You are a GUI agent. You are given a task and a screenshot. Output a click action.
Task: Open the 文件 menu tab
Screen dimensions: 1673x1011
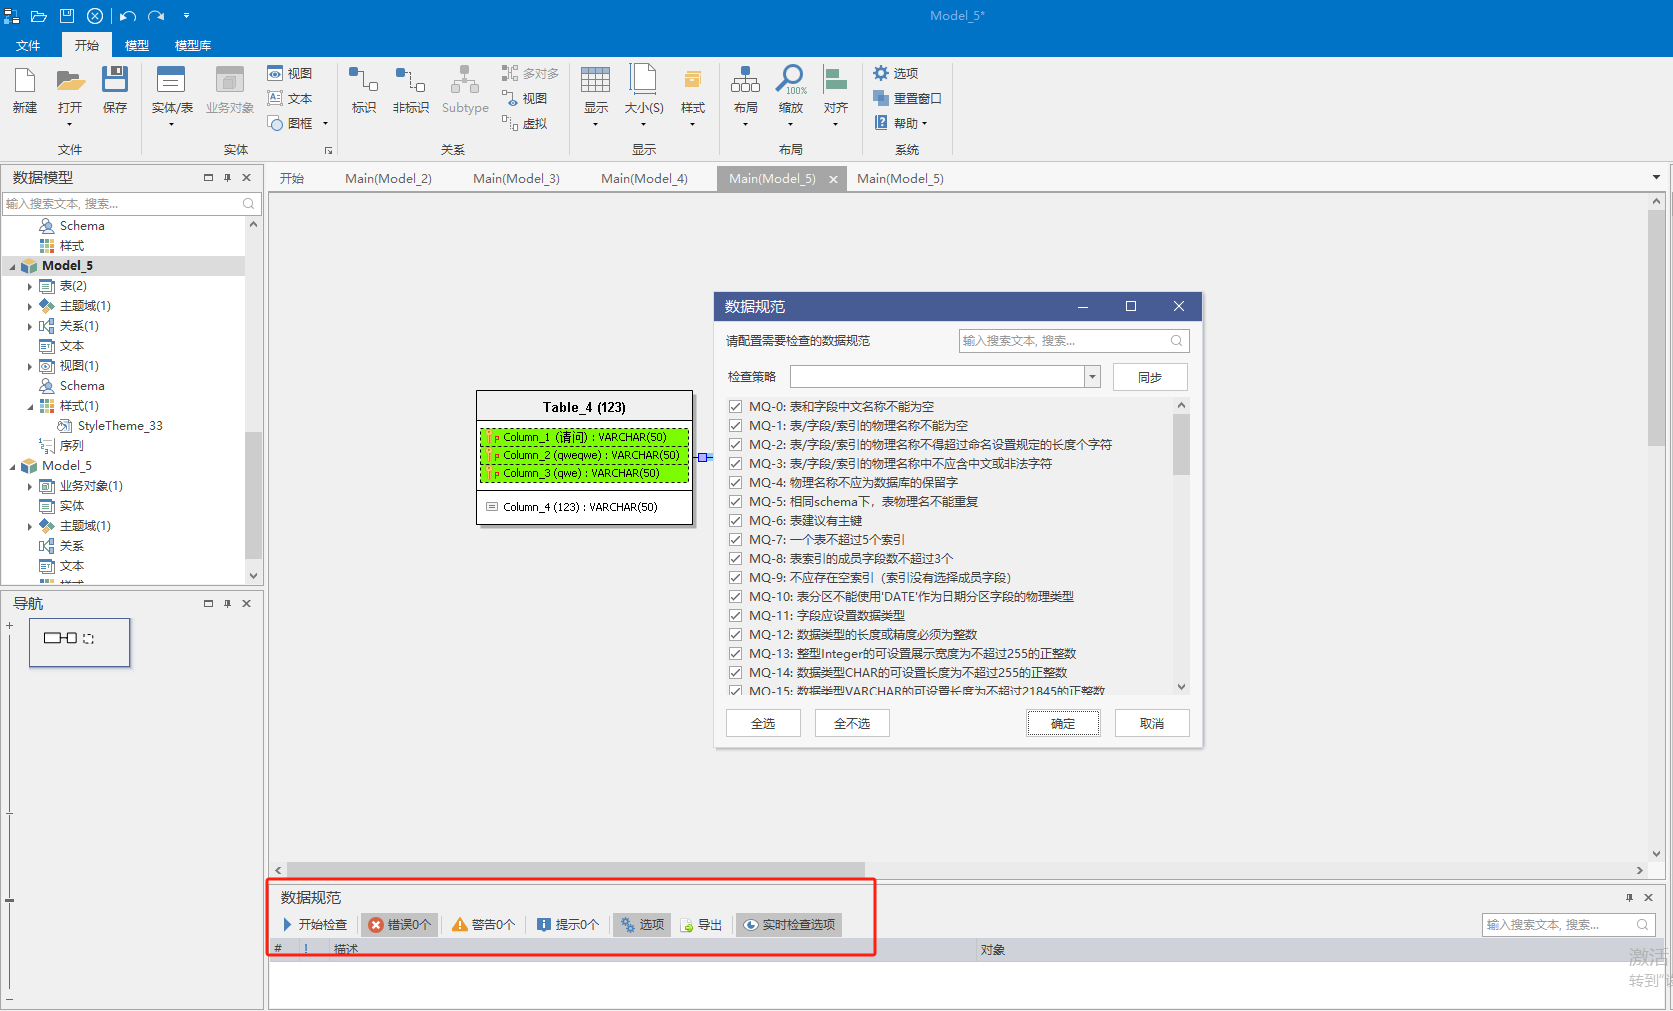[28, 45]
